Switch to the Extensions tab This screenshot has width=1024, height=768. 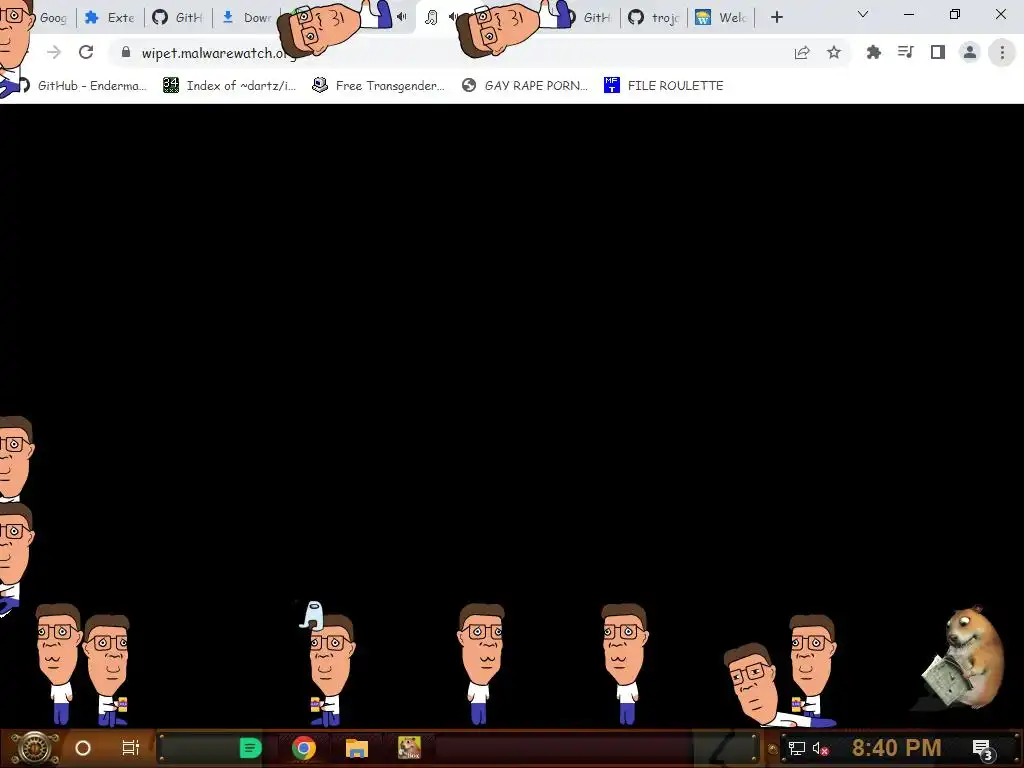point(110,18)
